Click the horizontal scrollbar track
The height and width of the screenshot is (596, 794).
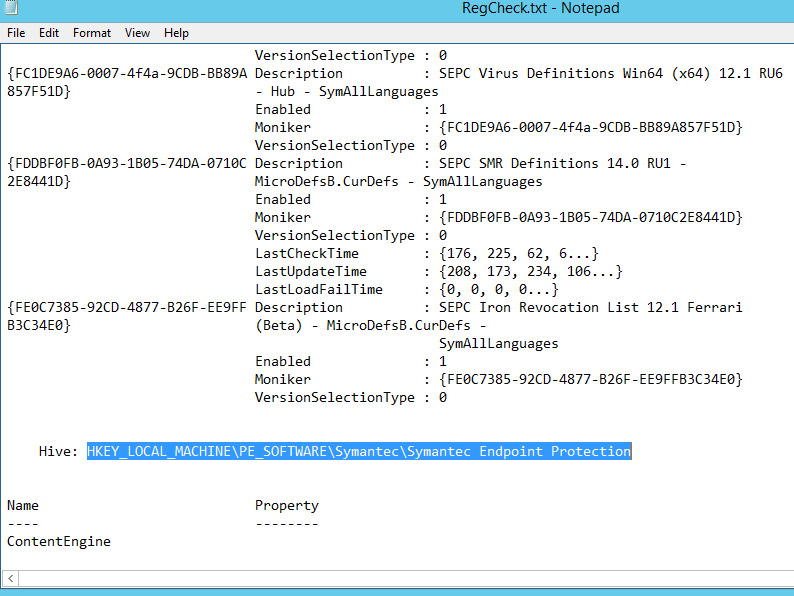400,578
